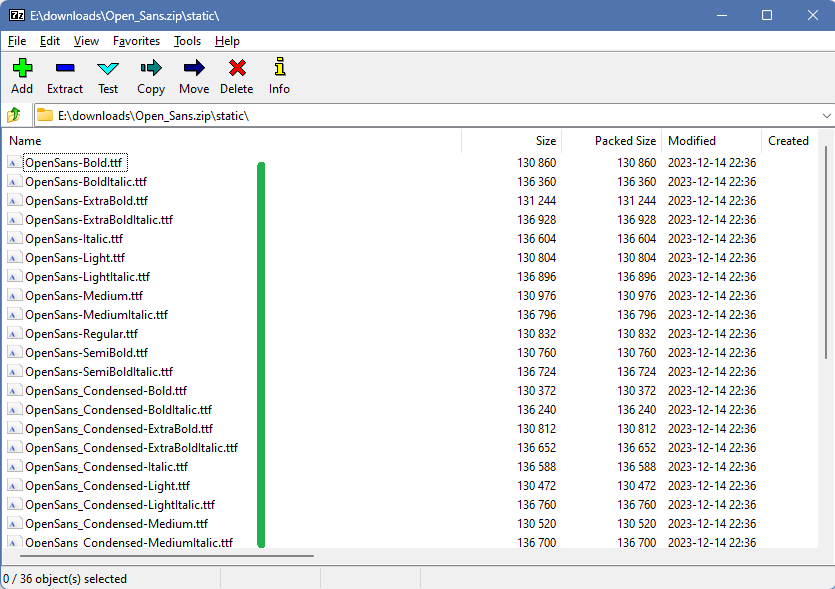Viewport: 835px width, 589px height.
Task: Click packed size value 136 796
Action: click(x=636, y=315)
